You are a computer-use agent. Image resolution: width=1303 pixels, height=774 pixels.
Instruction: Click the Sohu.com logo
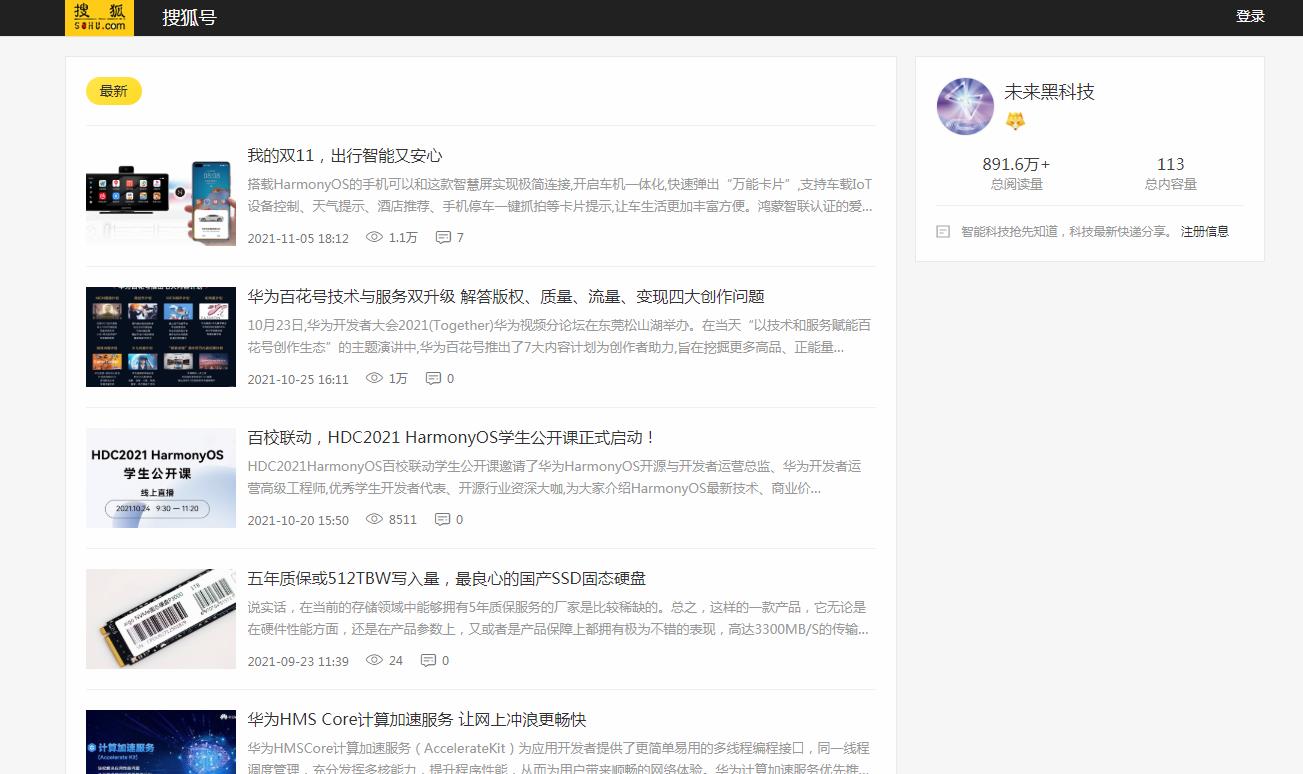pos(99,17)
